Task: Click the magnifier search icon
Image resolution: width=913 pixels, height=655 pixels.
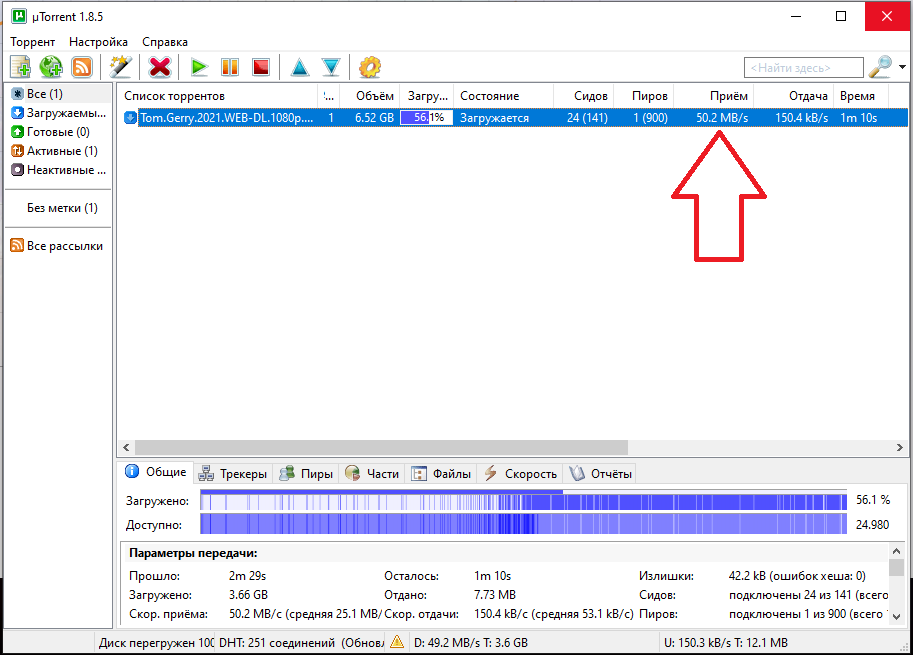Action: (x=880, y=67)
